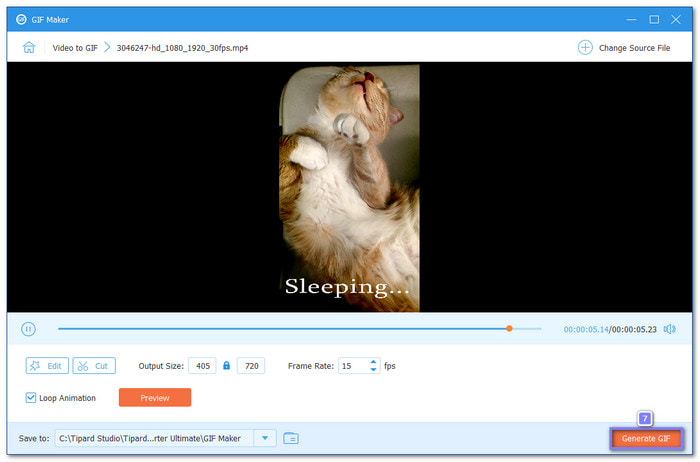This screenshot has height=462, width=700.
Task: Click the total duration 00:00:05.23
Action: (634, 329)
